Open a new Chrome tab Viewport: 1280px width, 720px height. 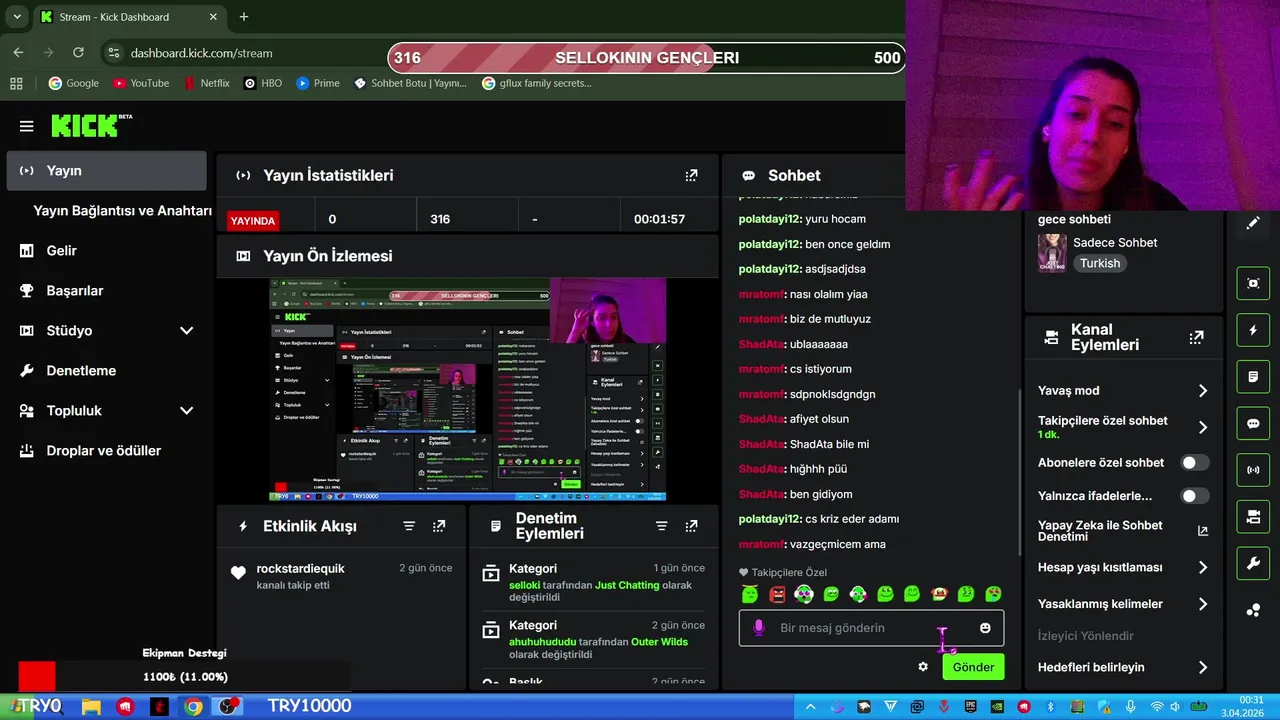point(244,17)
